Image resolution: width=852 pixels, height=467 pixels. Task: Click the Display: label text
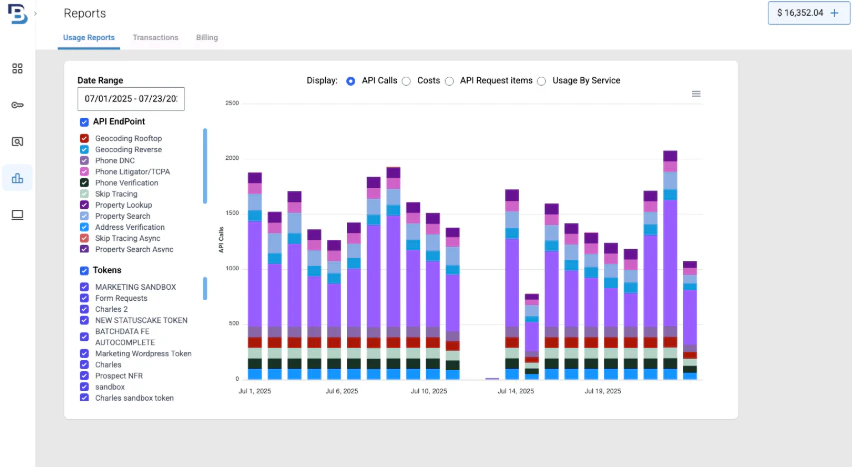pos(322,80)
